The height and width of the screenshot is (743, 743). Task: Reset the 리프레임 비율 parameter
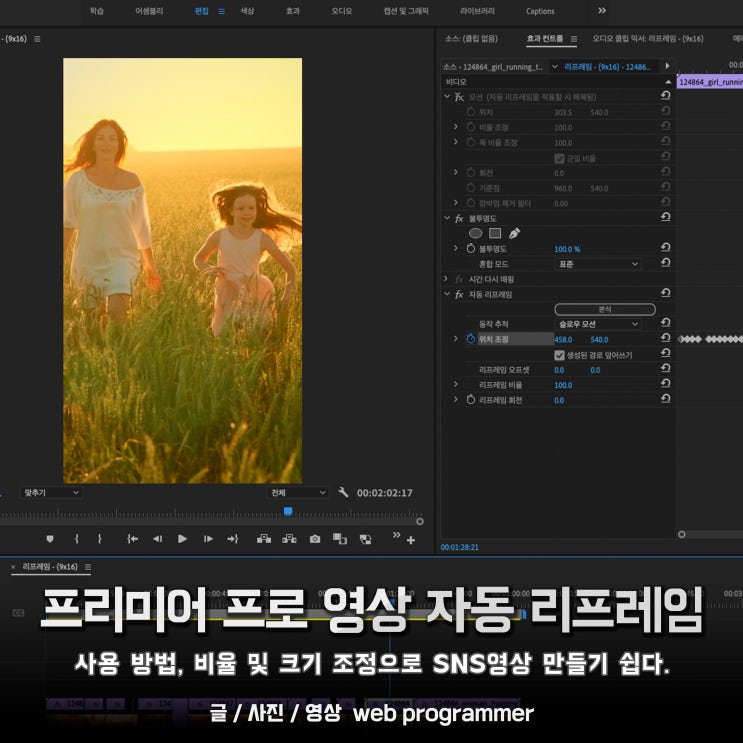[666, 383]
